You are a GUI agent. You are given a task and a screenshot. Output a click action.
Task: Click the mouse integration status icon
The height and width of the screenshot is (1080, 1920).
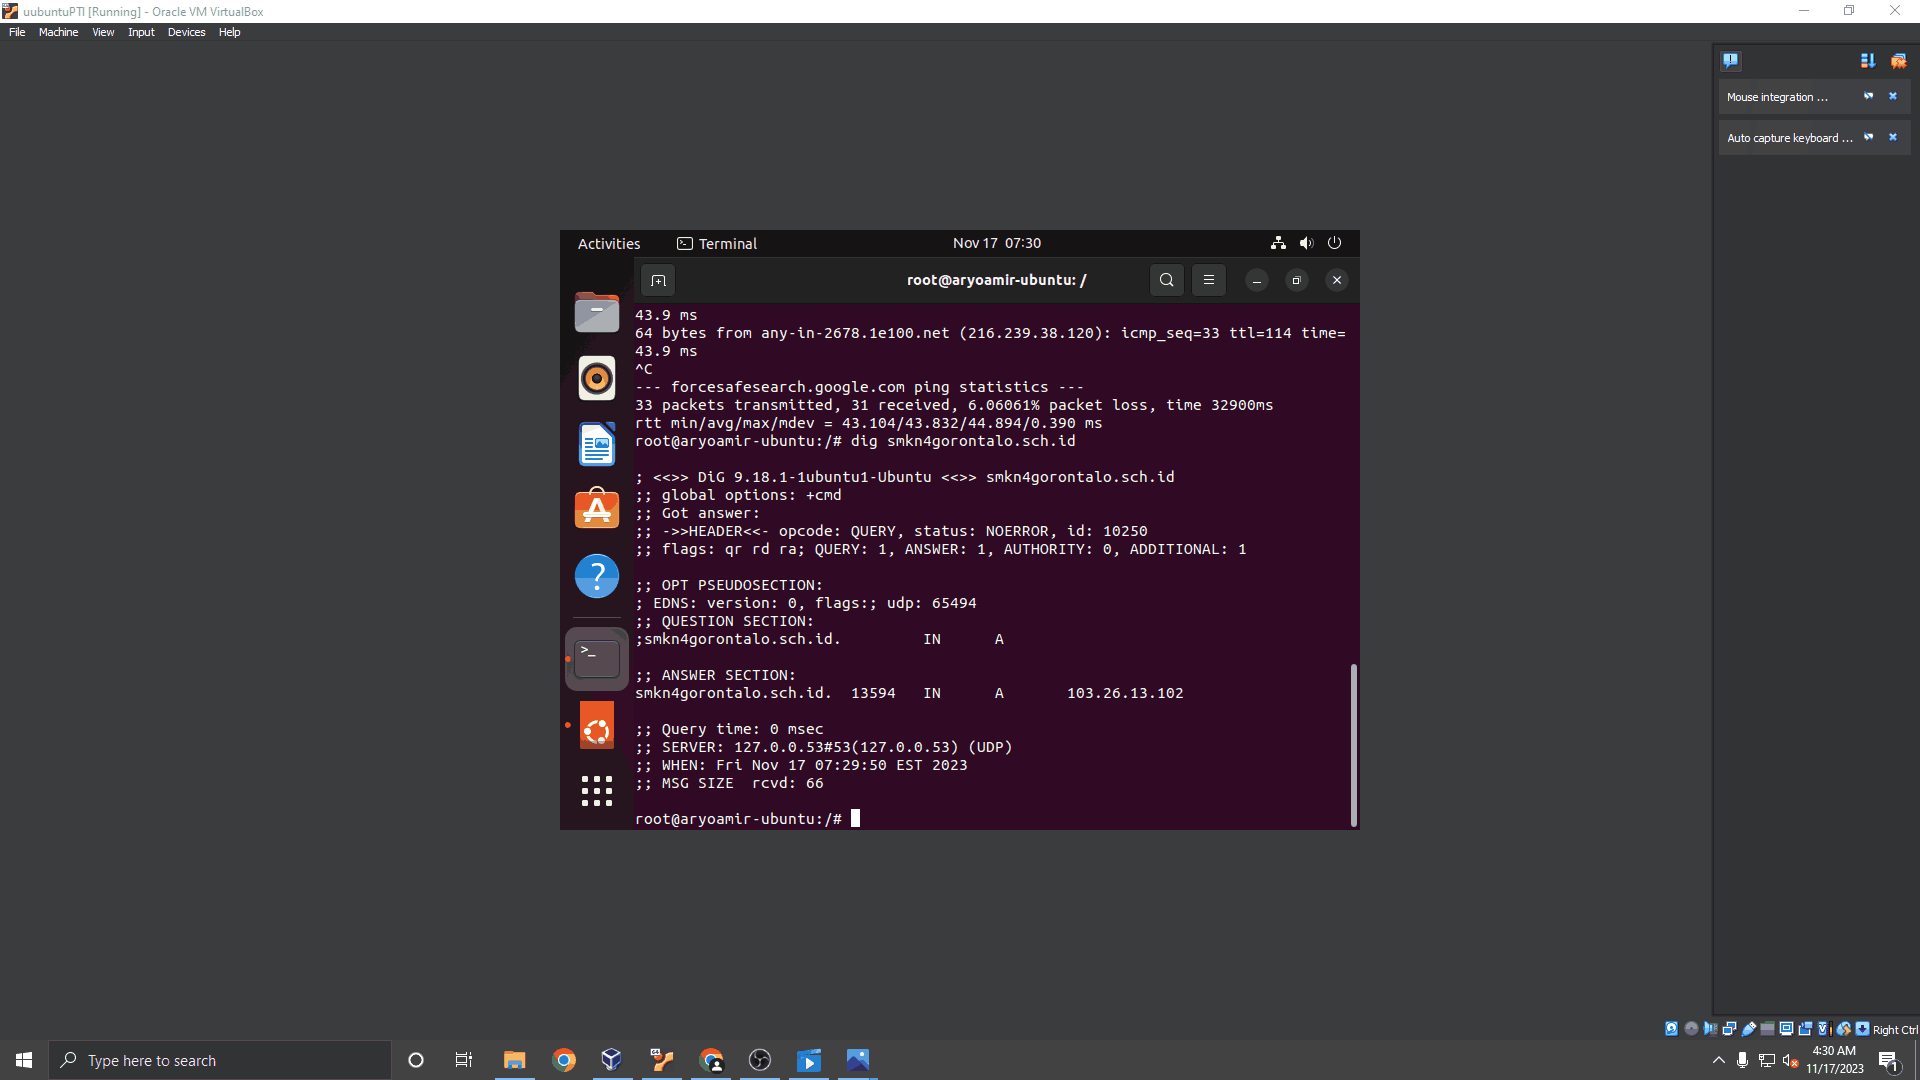(1843, 1029)
